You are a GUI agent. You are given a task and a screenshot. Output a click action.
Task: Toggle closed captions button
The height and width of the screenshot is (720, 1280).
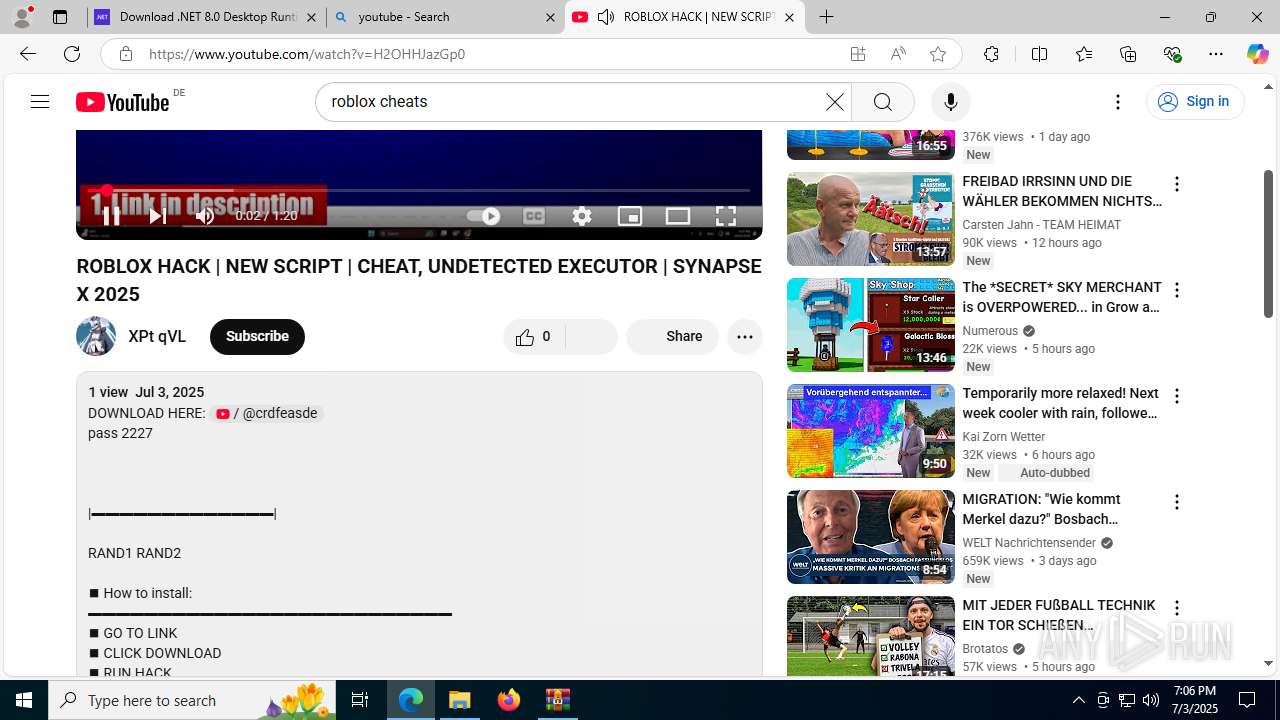(534, 216)
